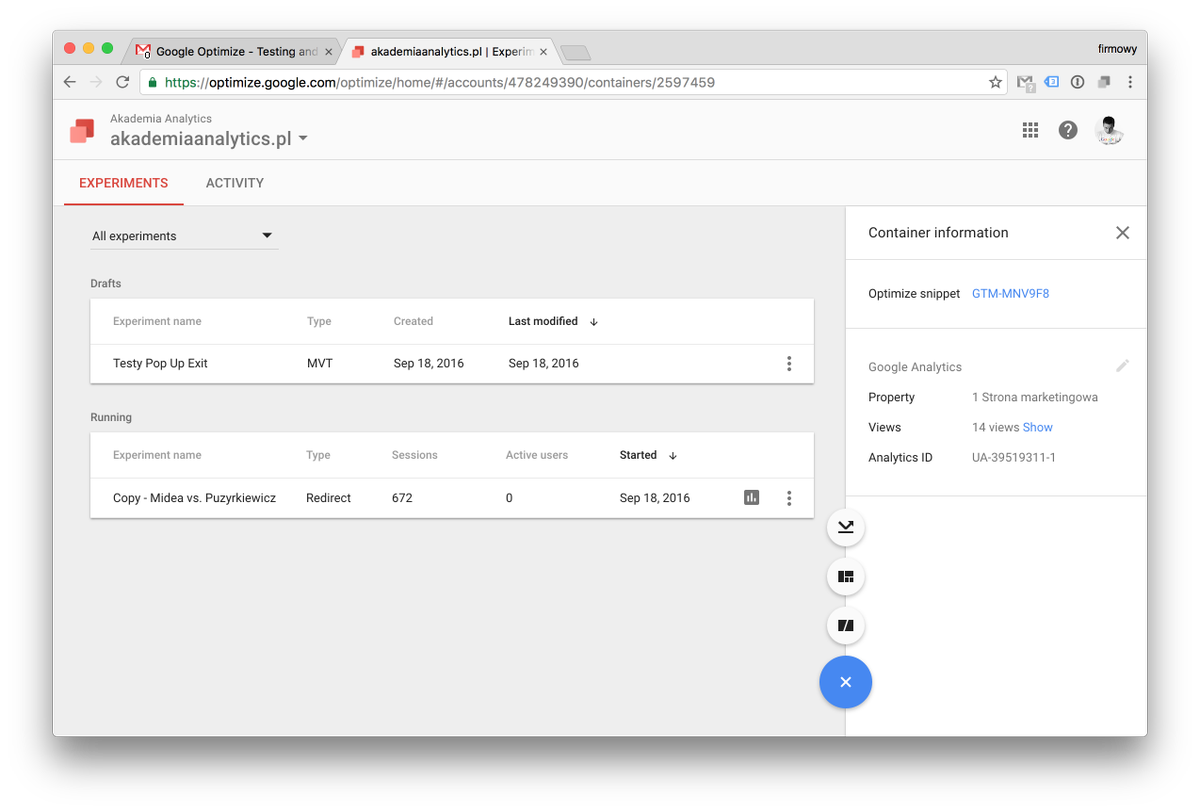The height and width of the screenshot is (812, 1200).
Task: Click the Created column header
Action: (x=413, y=322)
